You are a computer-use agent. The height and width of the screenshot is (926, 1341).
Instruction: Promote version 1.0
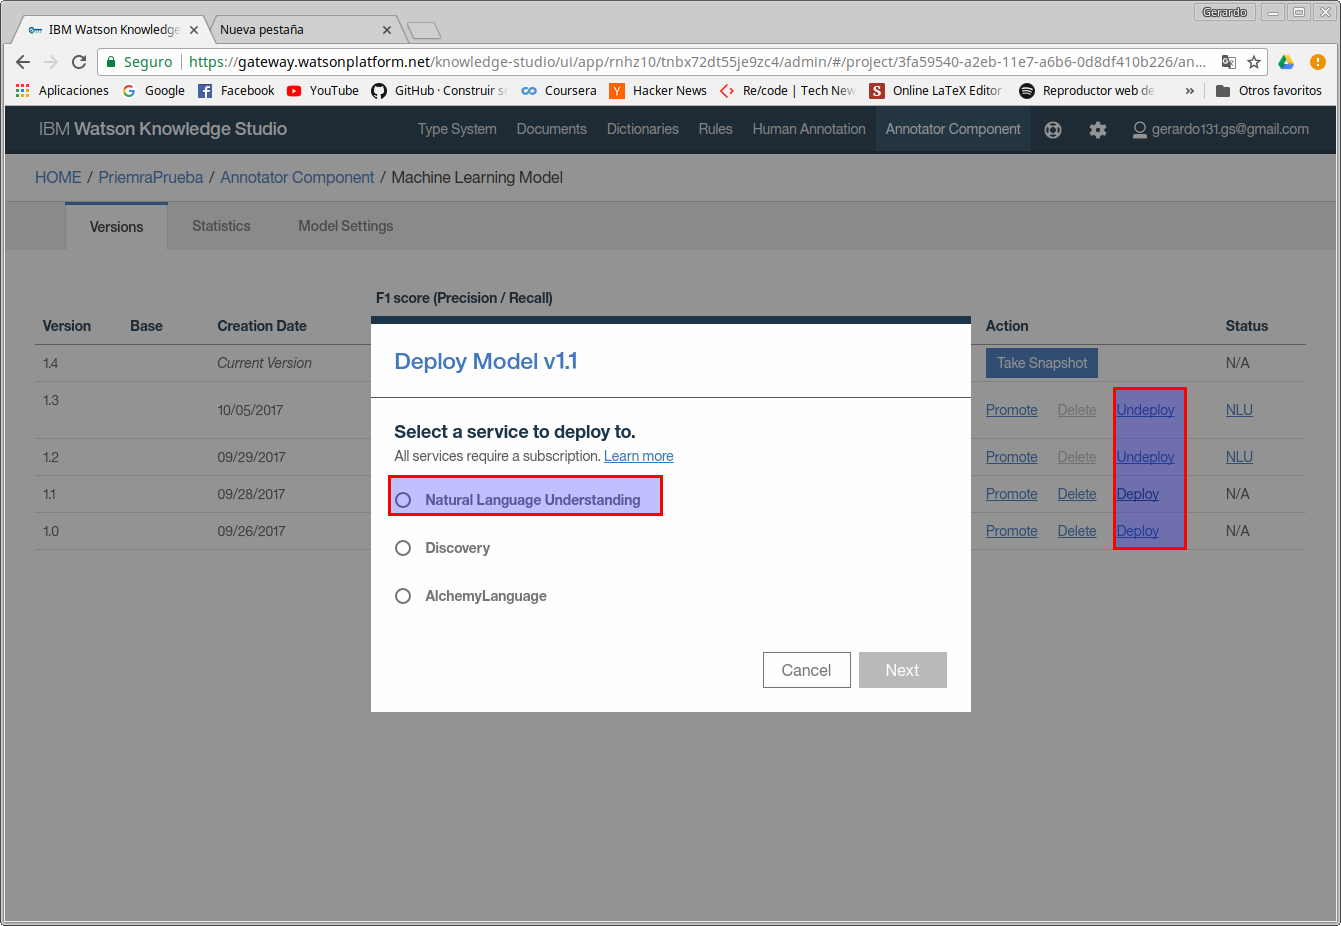click(x=1011, y=531)
